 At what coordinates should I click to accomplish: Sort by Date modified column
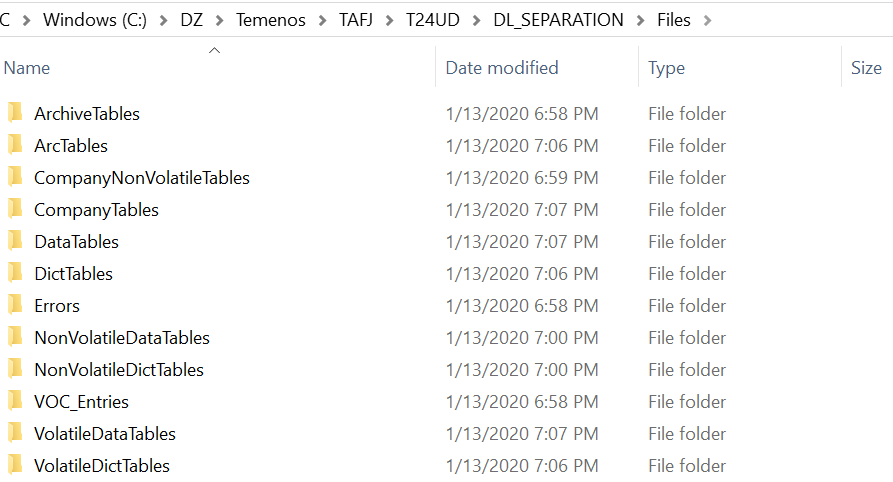coord(502,68)
